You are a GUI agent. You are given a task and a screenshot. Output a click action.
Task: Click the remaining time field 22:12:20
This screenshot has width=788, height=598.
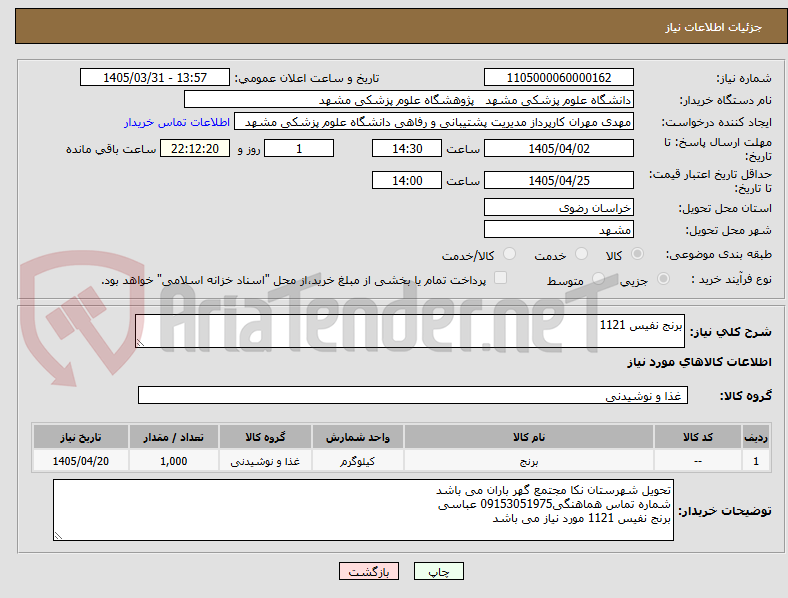point(195,148)
